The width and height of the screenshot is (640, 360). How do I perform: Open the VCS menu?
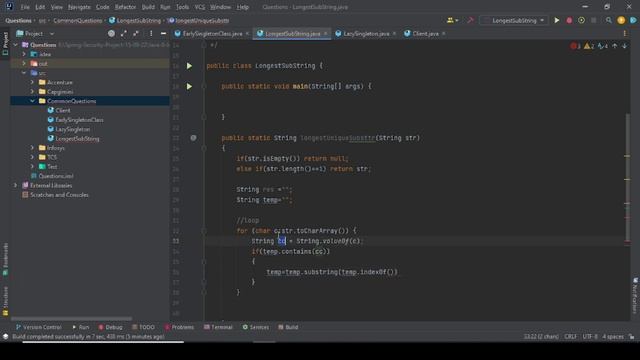(x=200, y=7)
